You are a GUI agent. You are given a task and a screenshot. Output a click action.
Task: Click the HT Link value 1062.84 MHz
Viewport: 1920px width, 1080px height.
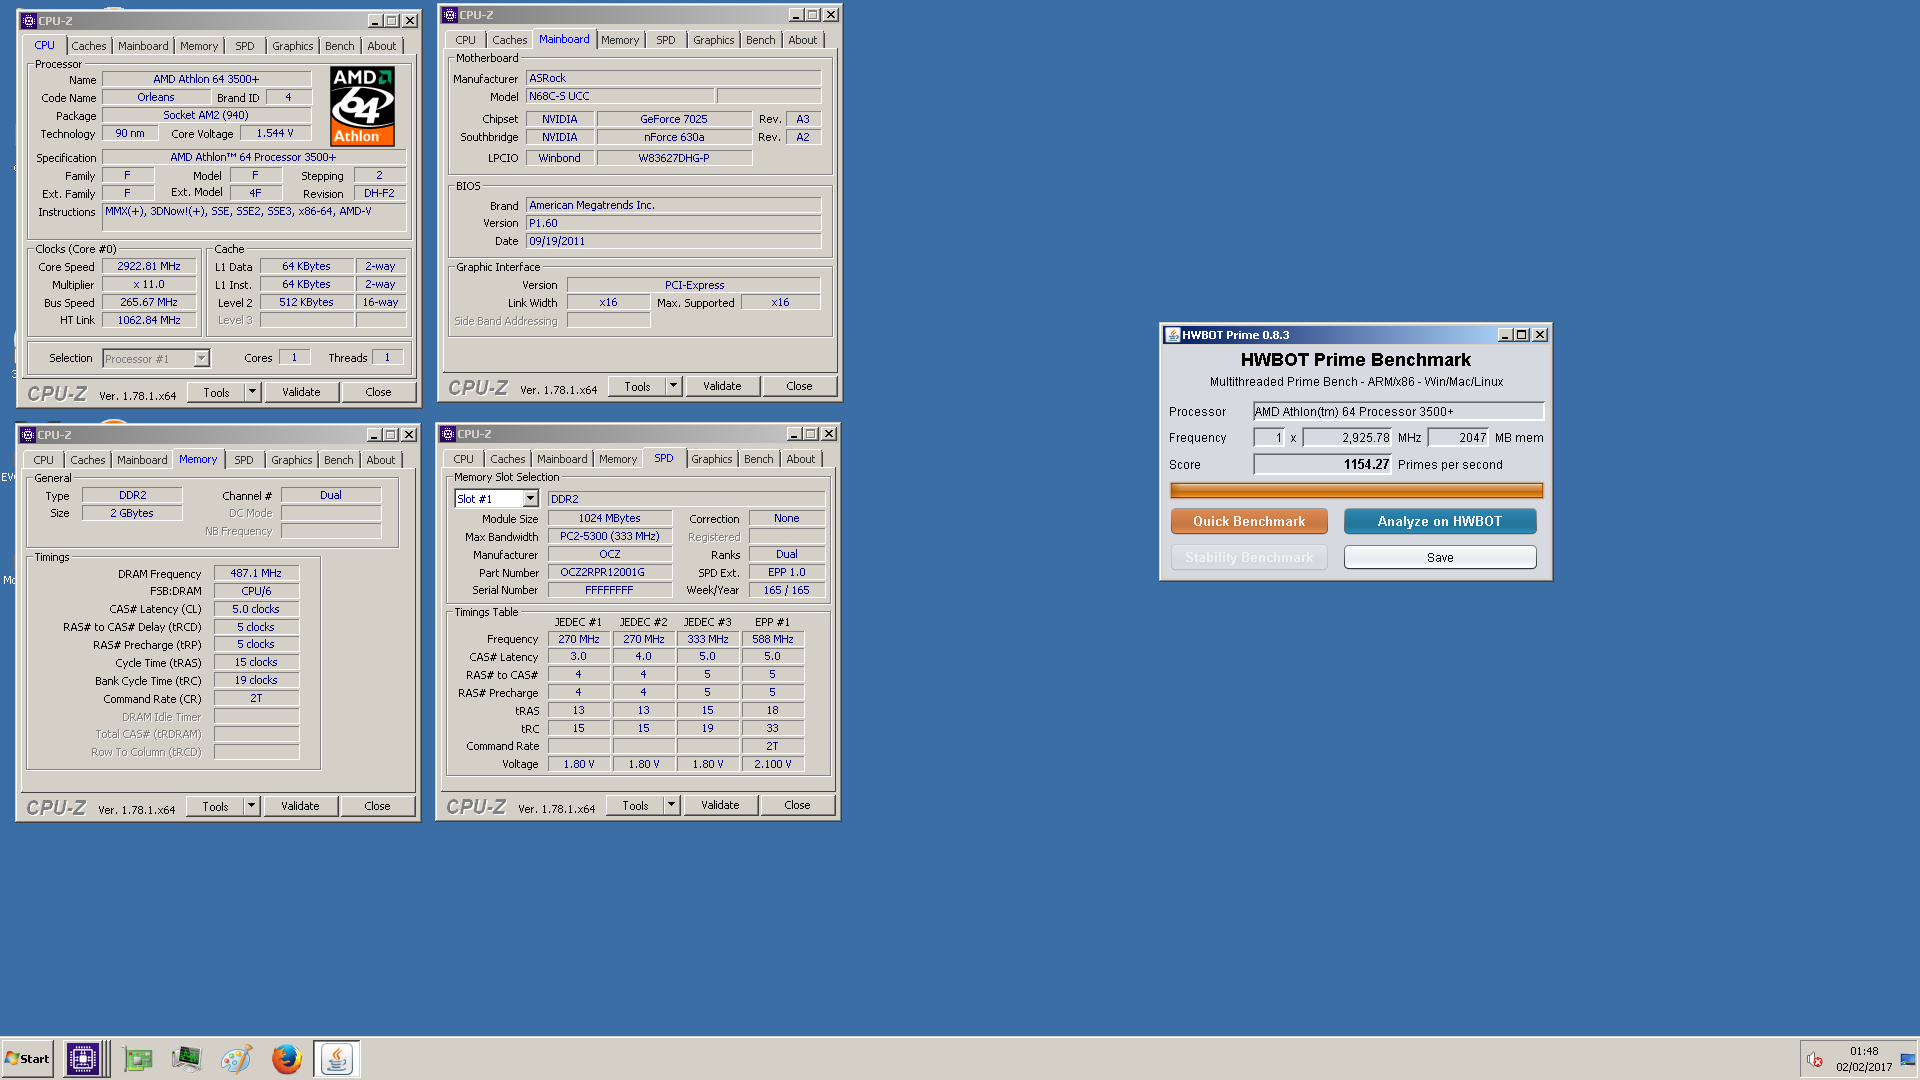pos(149,320)
